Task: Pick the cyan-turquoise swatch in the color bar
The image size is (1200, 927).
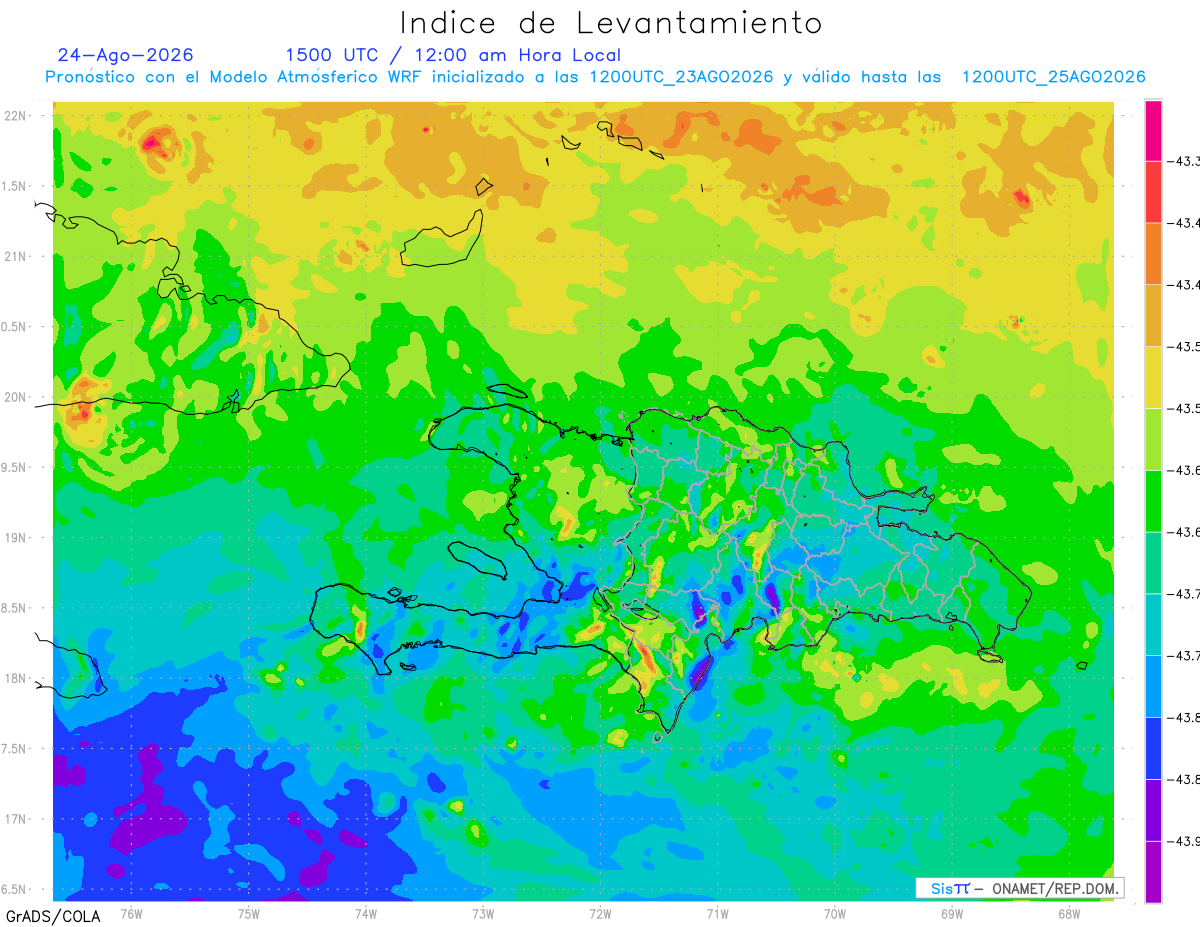Action: pos(1153,624)
